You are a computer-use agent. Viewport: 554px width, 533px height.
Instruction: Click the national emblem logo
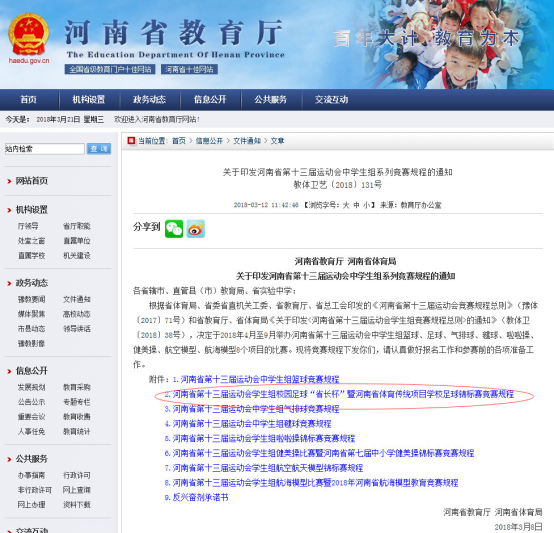[x=28, y=35]
